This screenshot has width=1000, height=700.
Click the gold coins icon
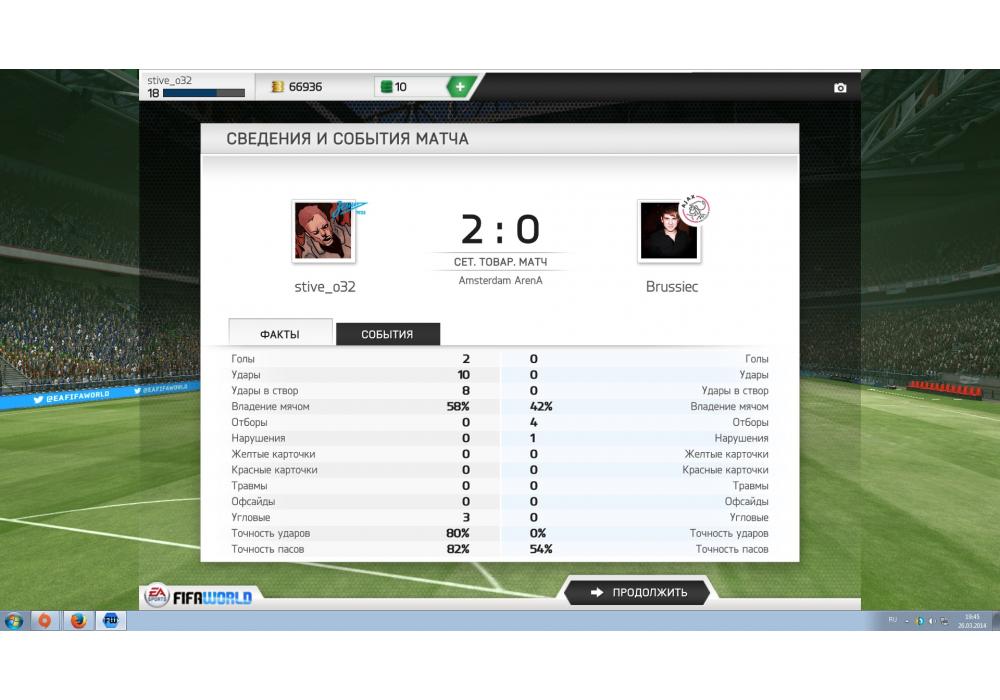point(277,87)
